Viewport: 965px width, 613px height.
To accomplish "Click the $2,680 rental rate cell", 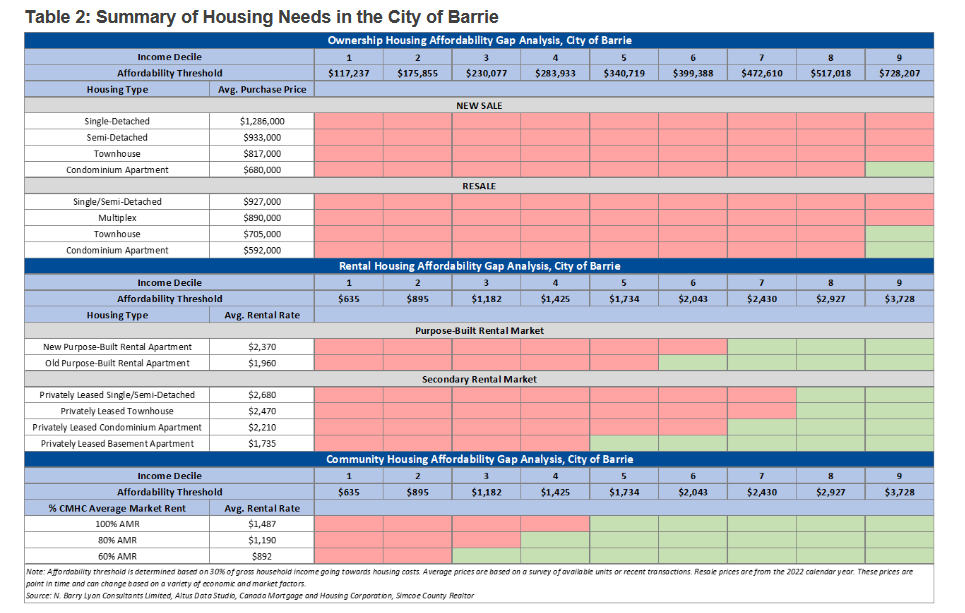I will 263,395.
